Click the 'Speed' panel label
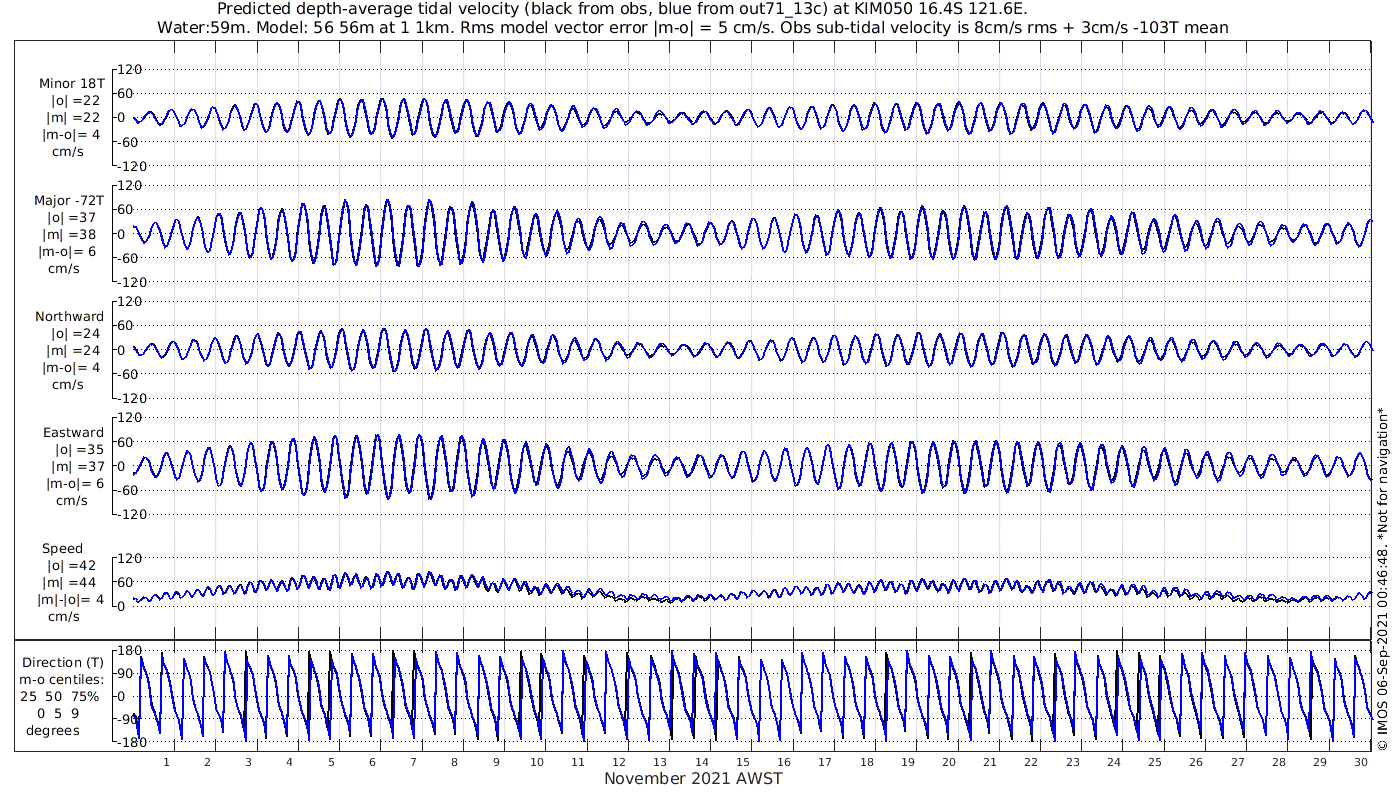This screenshot has height=800, width=1400. [62, 549]
